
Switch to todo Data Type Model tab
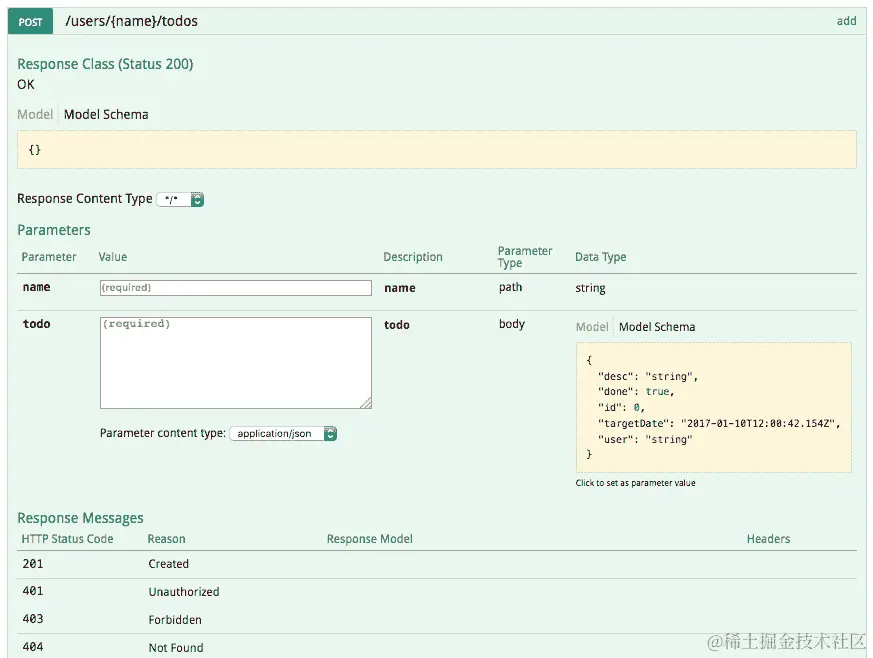(x=592, y=327)
